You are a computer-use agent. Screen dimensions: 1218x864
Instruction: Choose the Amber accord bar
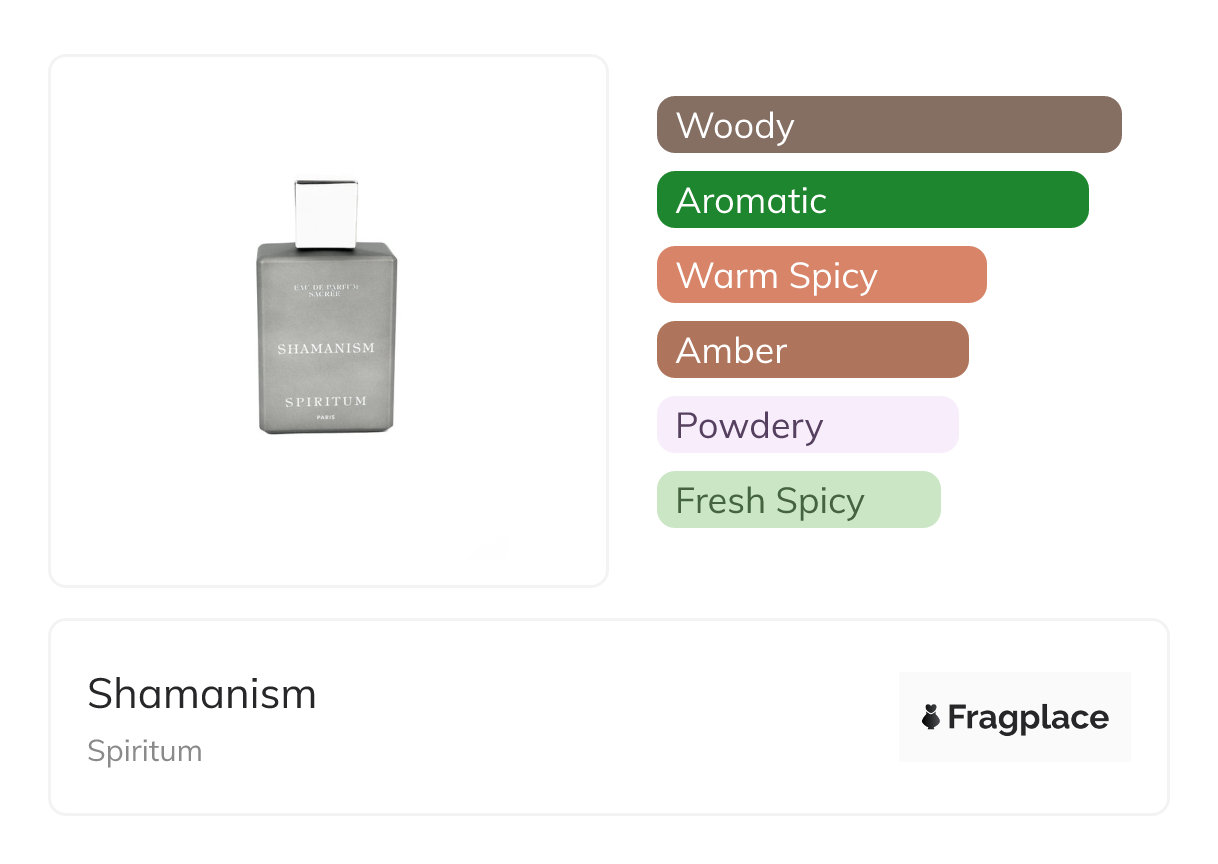click(812, 350)
